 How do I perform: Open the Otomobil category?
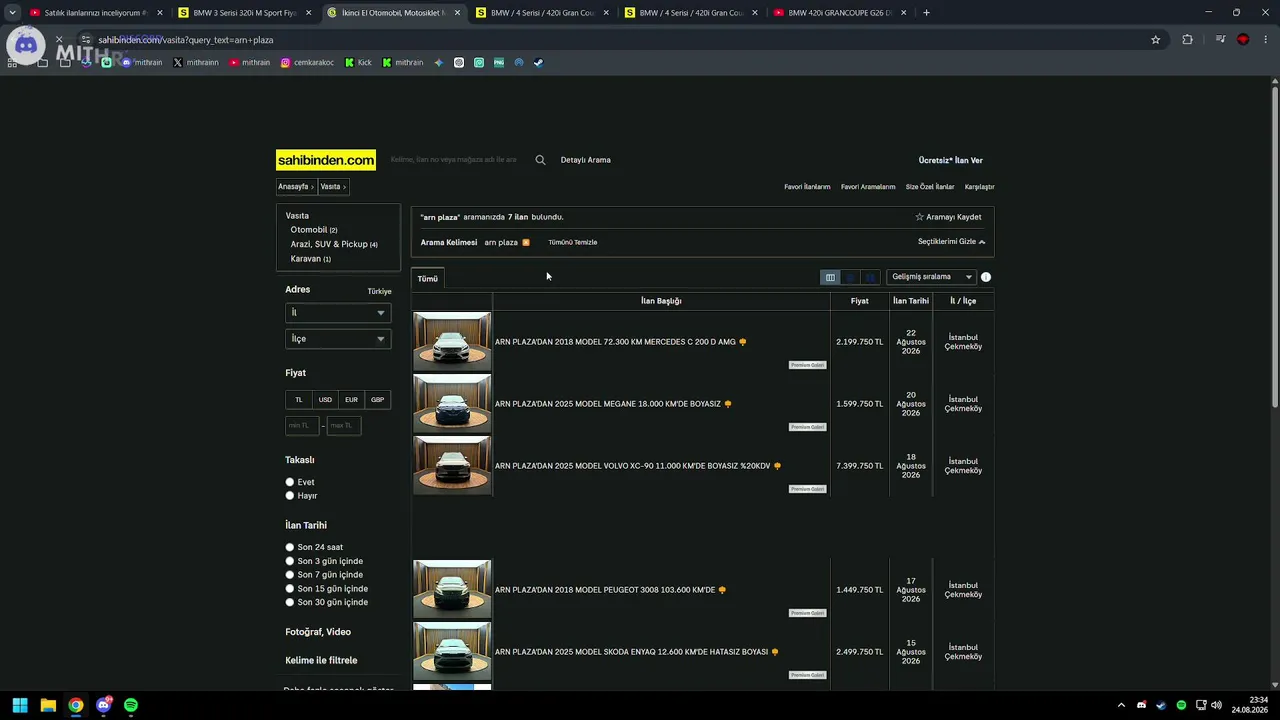click(x=309, y=230)
